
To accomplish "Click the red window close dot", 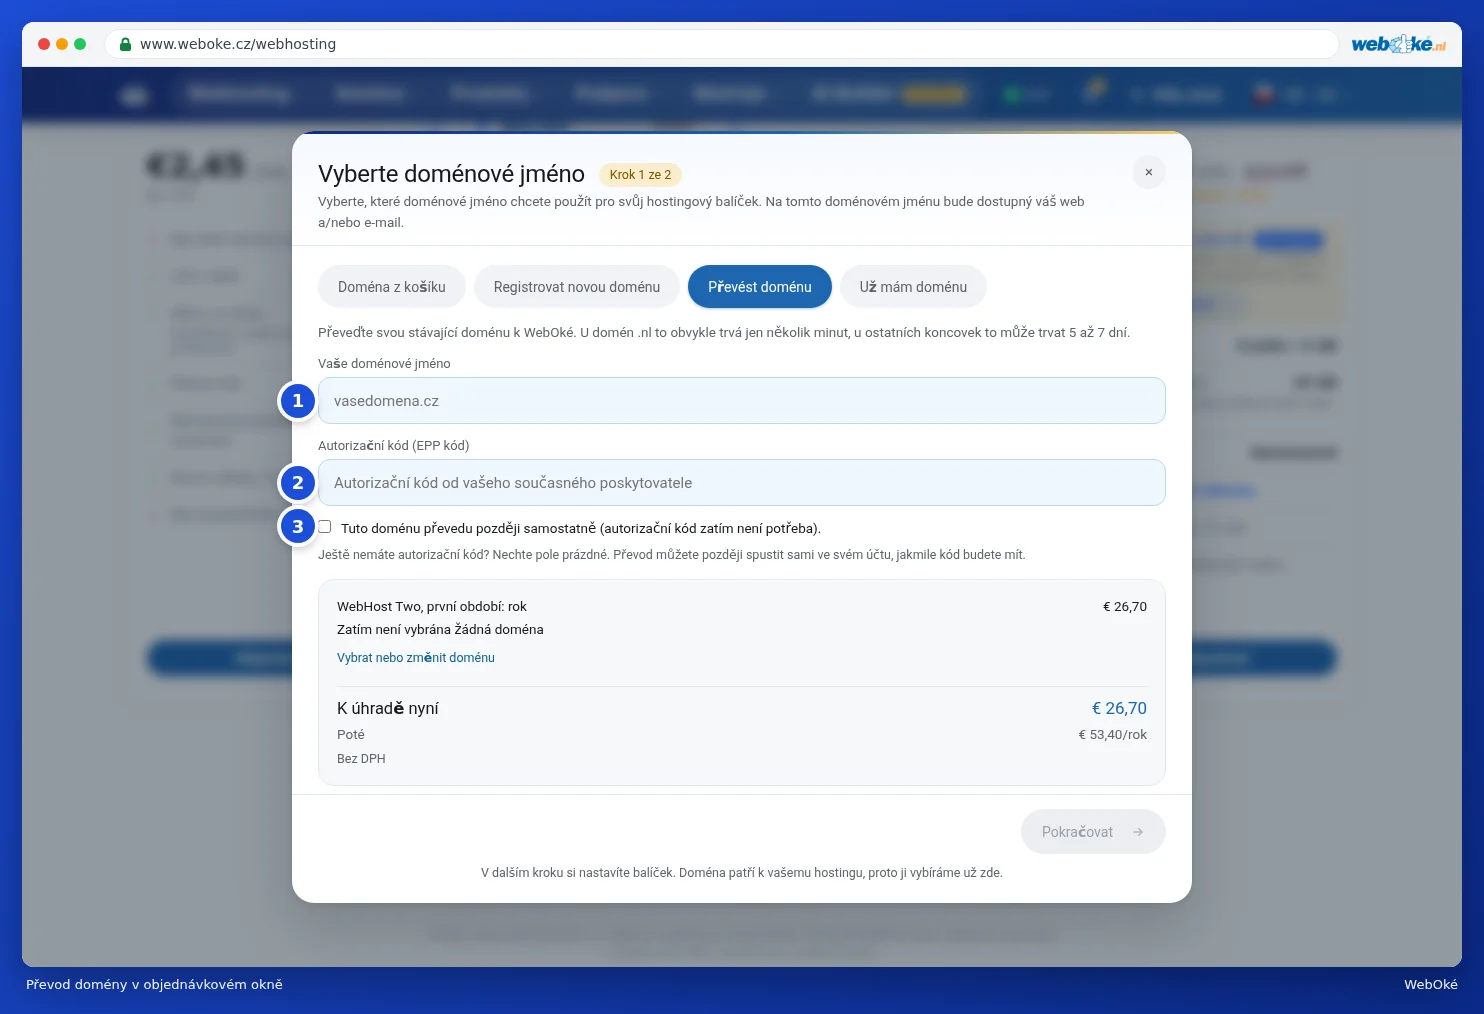I will pos(44,44).
